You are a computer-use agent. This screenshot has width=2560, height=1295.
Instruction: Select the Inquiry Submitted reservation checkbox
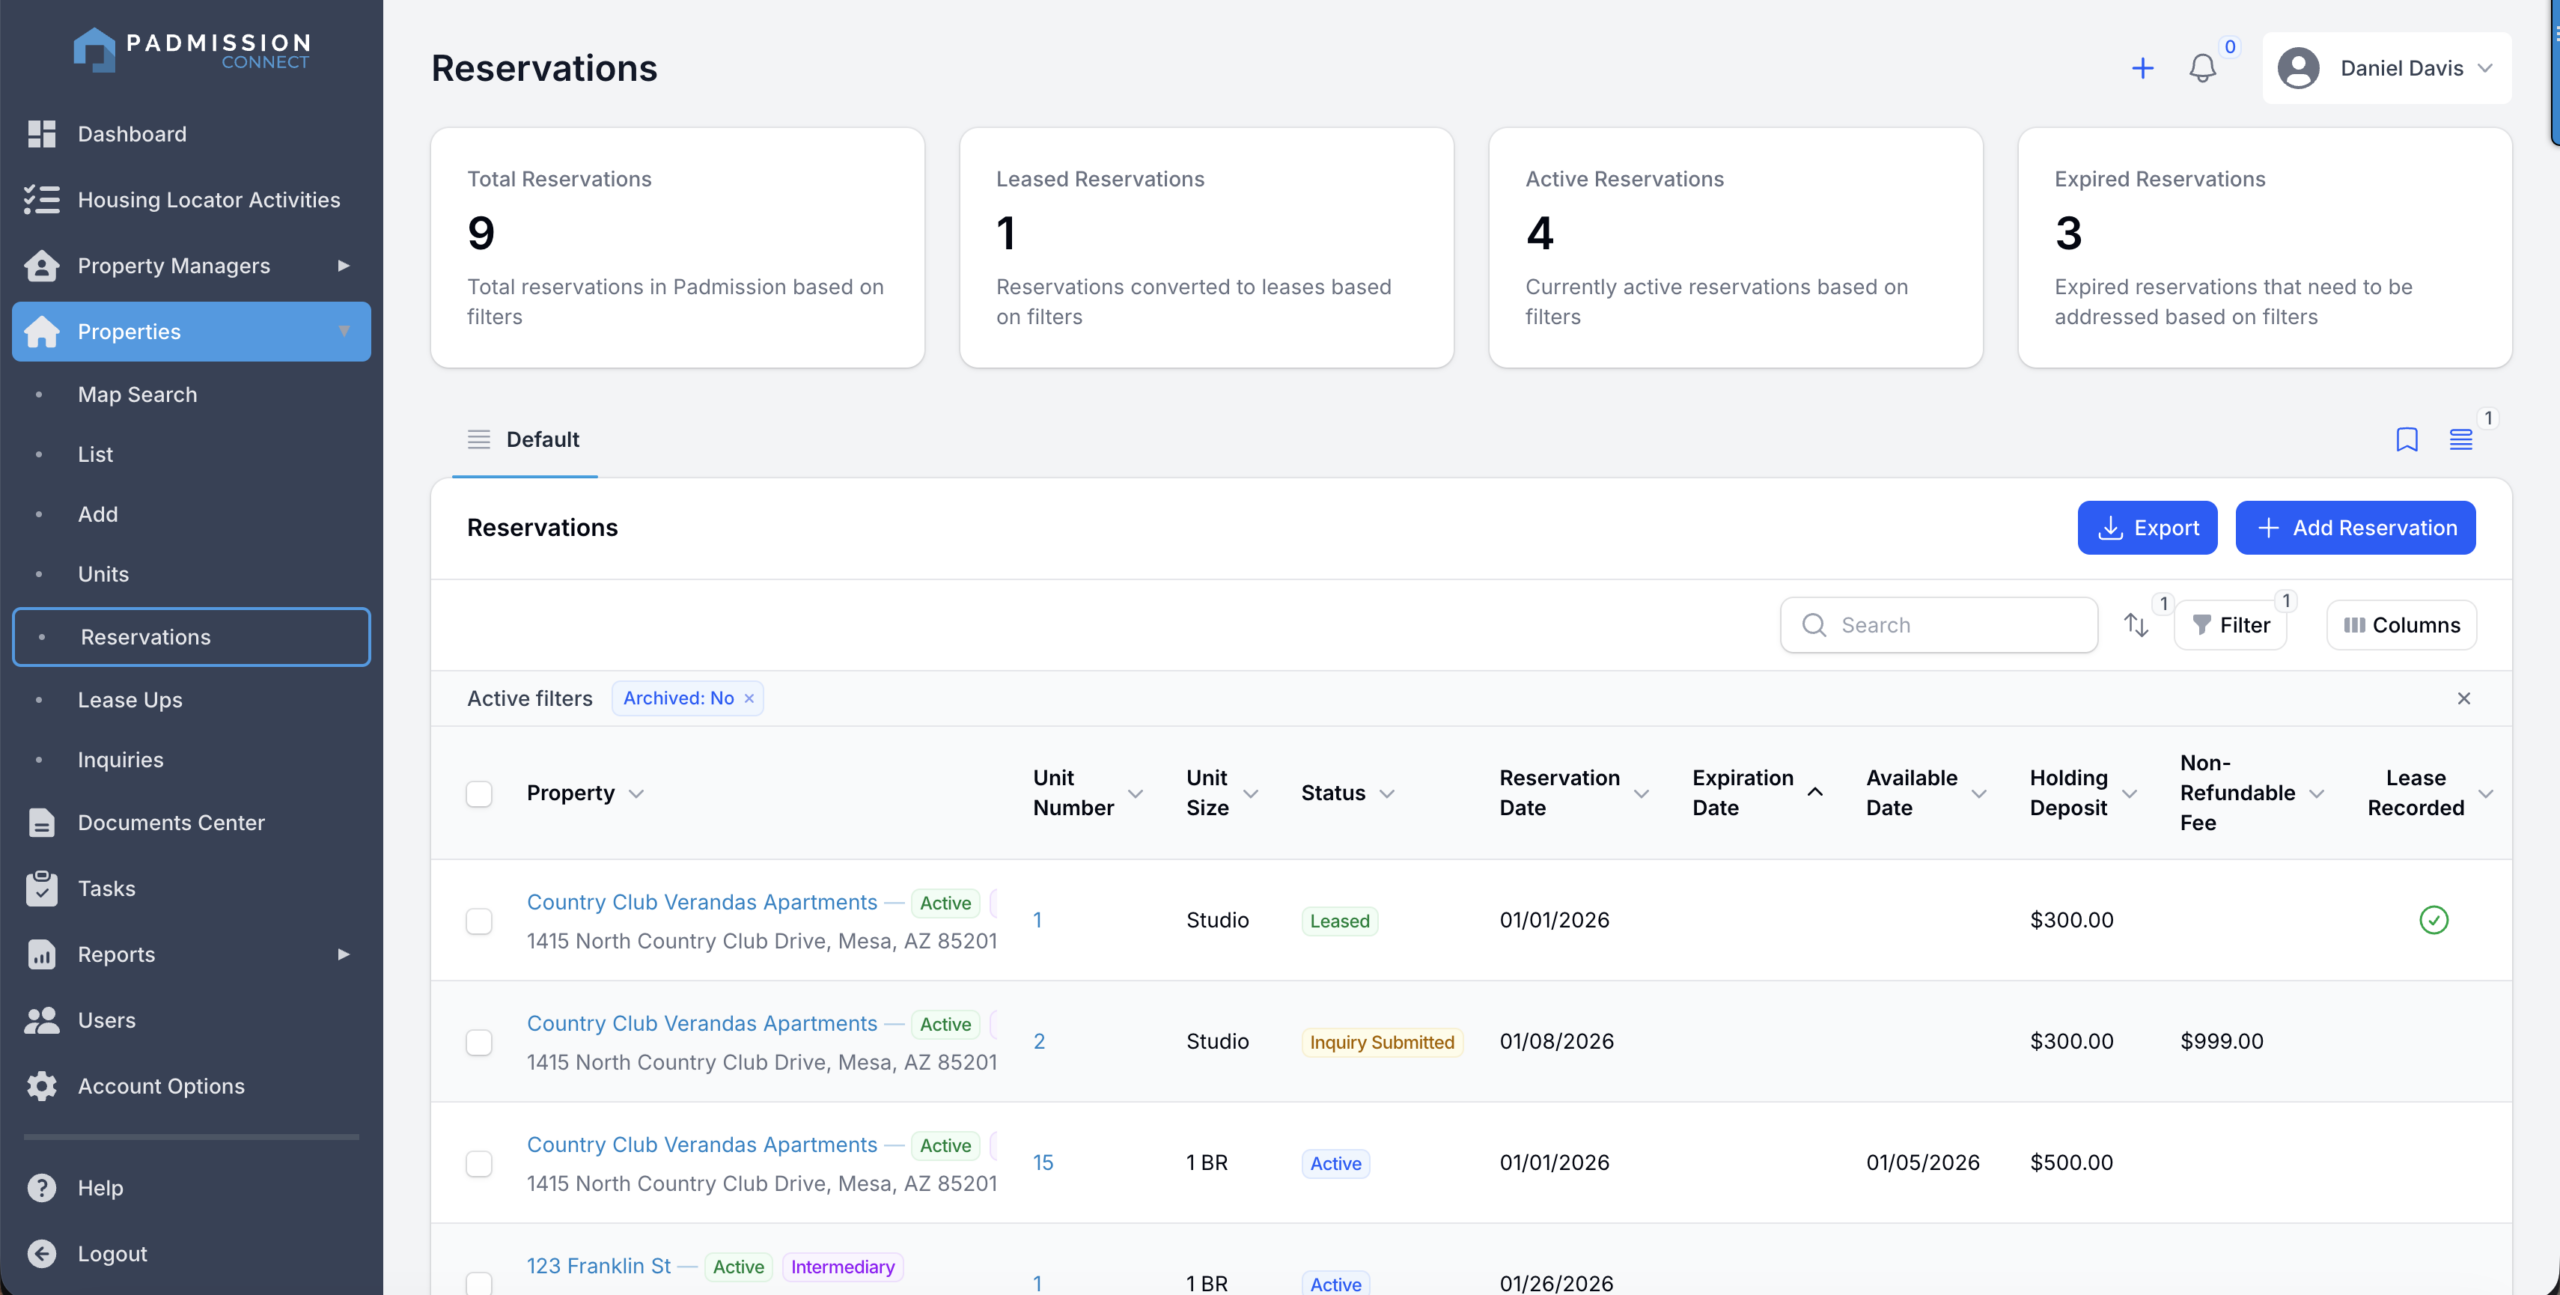(x=479, y=1042)
